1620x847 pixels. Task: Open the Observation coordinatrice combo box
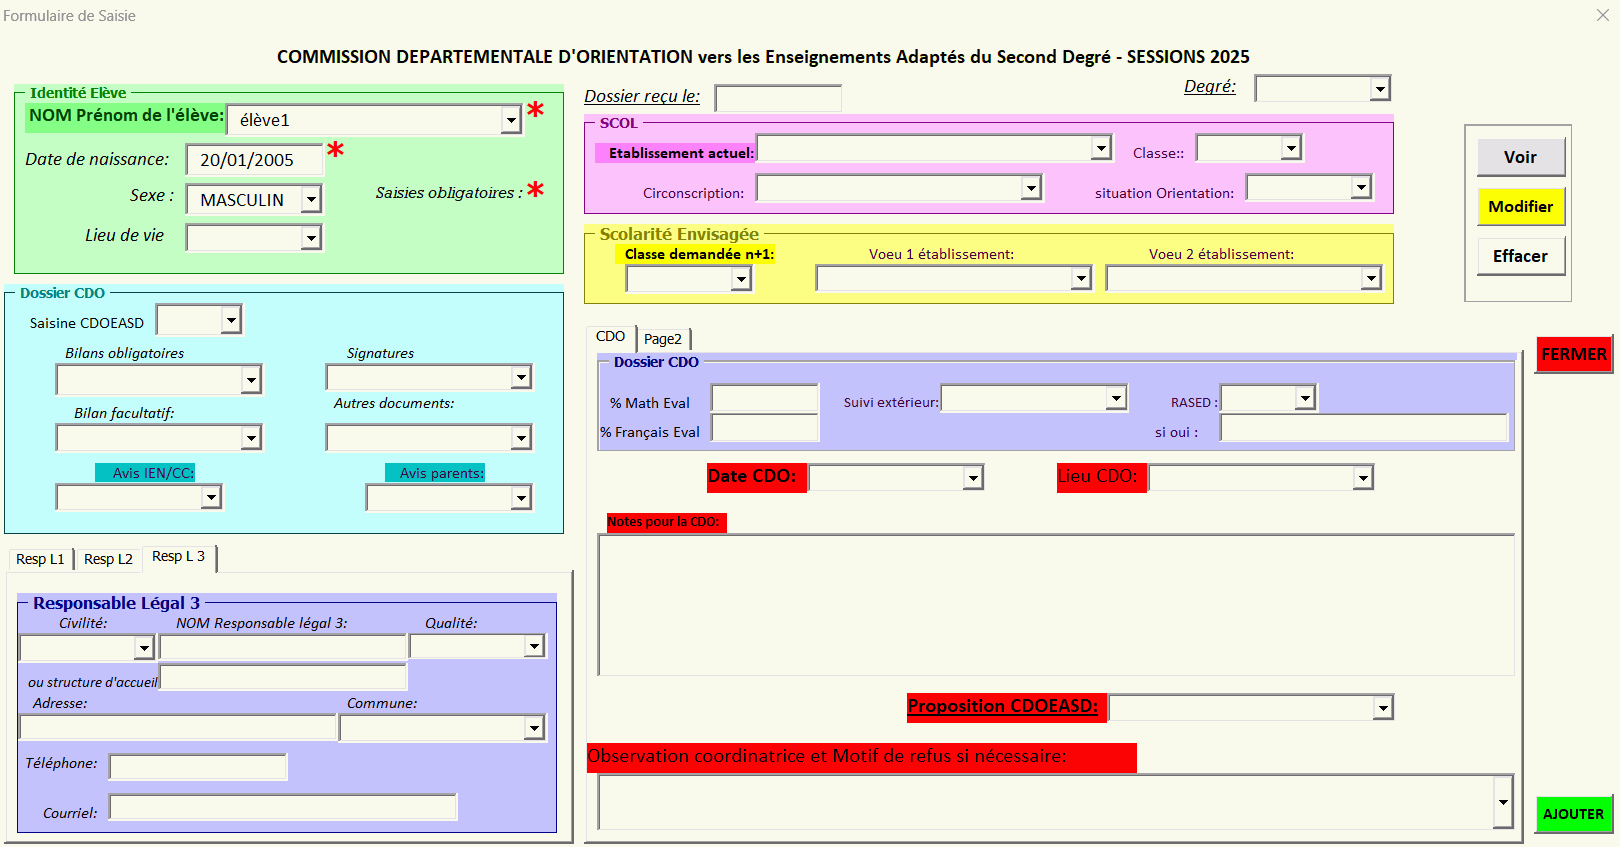pos(1502,802)
